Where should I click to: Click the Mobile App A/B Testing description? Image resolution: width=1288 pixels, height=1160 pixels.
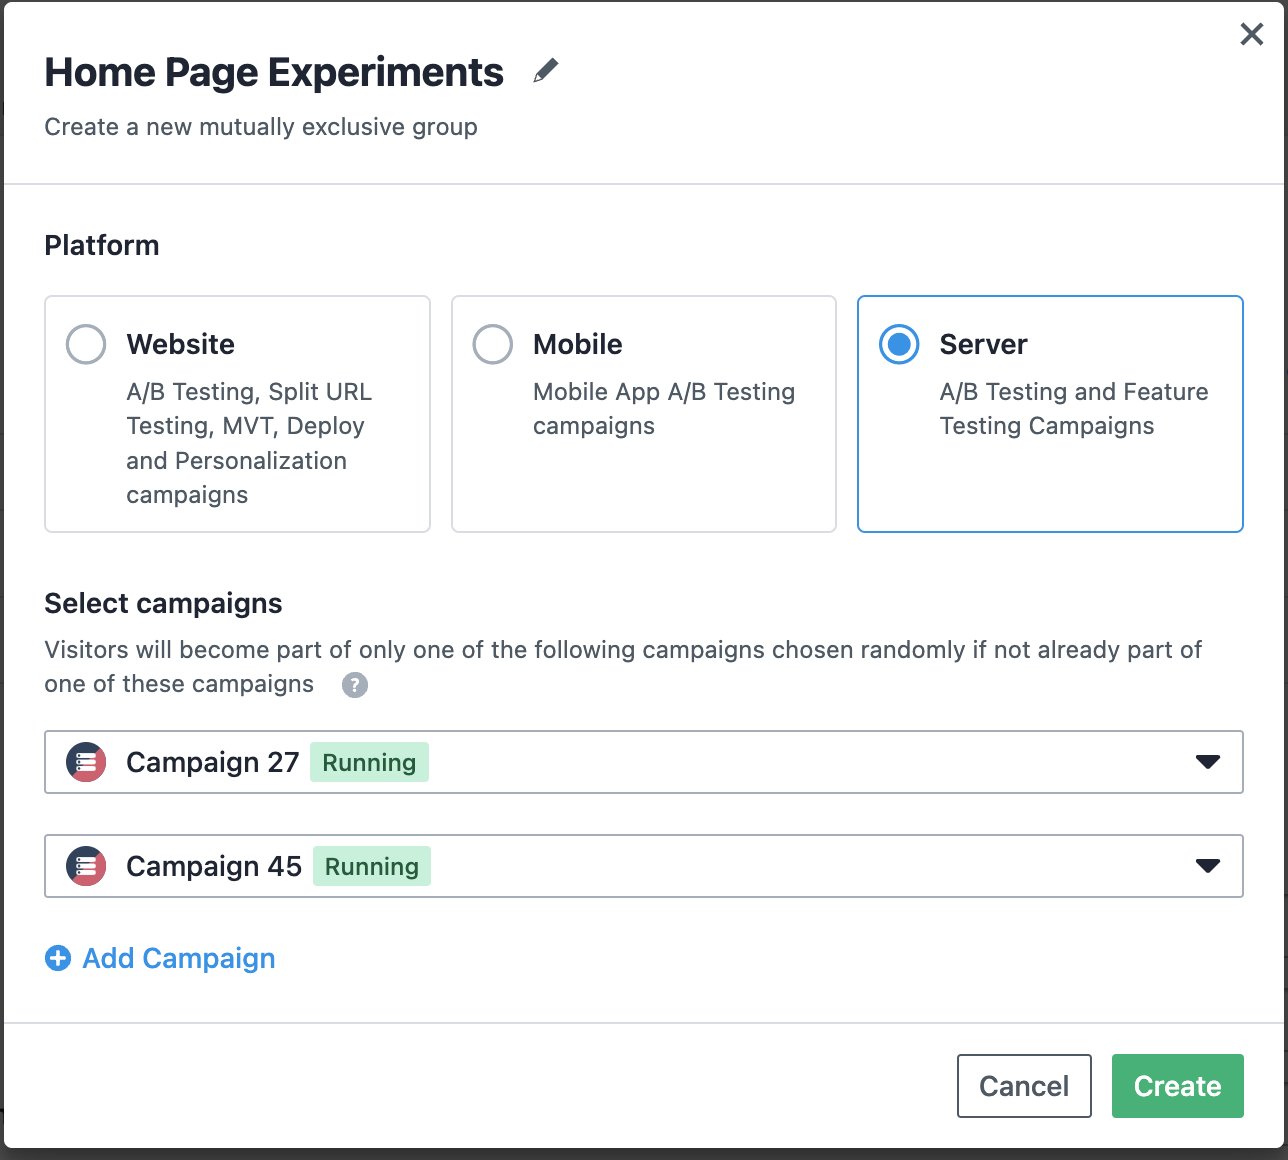(x=664, y=409)
